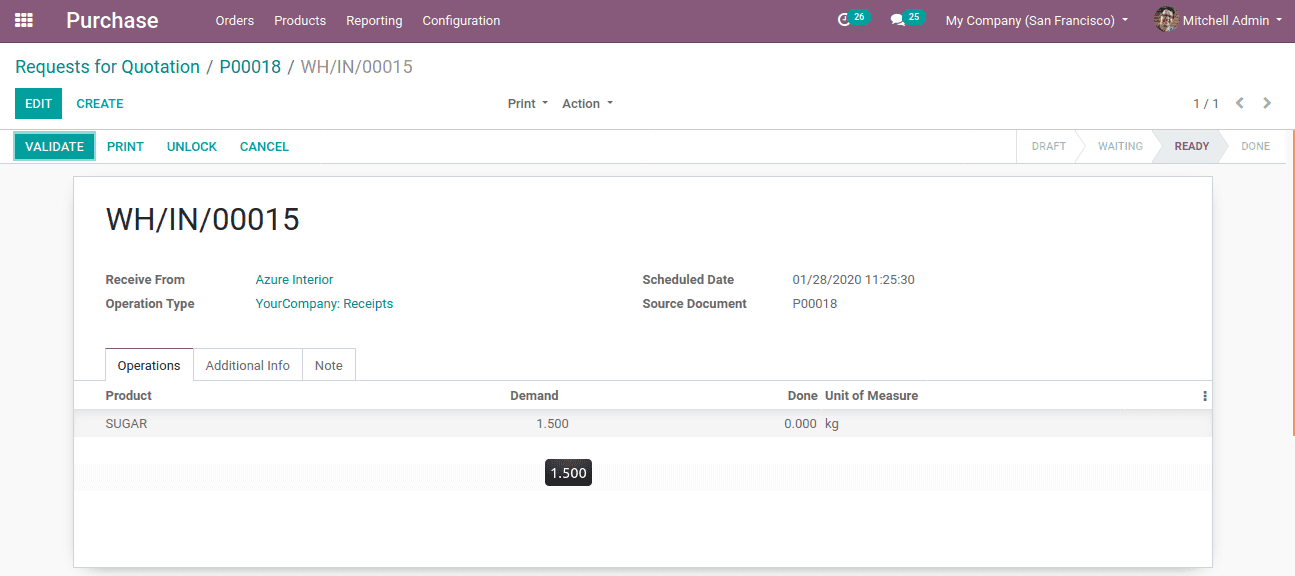Validate the receipt WH/IN/00015
Screen dimensions: 1295x576
54,147
